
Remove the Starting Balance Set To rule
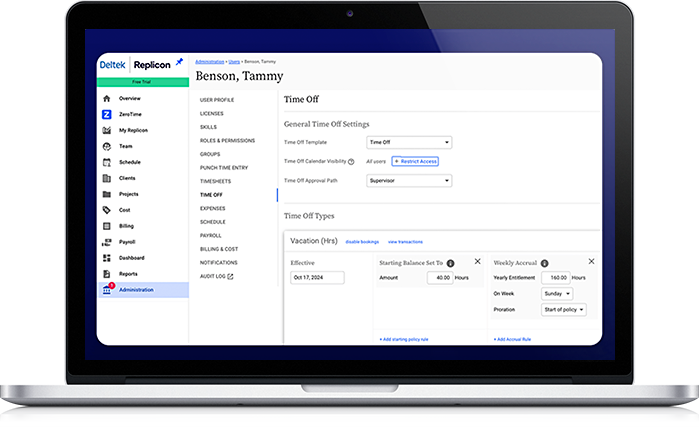477,262
